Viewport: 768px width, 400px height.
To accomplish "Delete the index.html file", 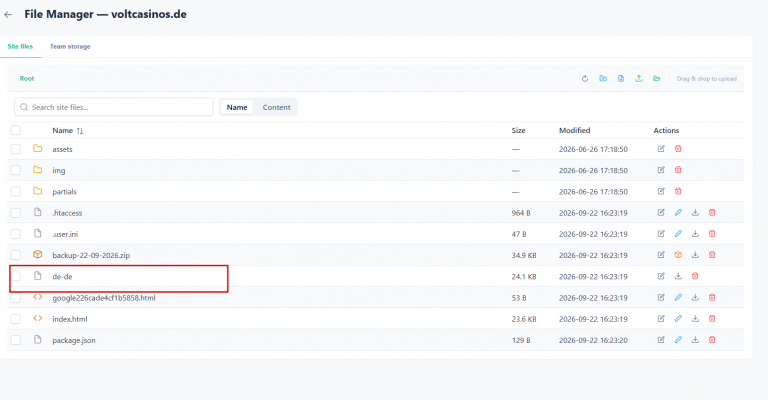I will click(712, 319).
